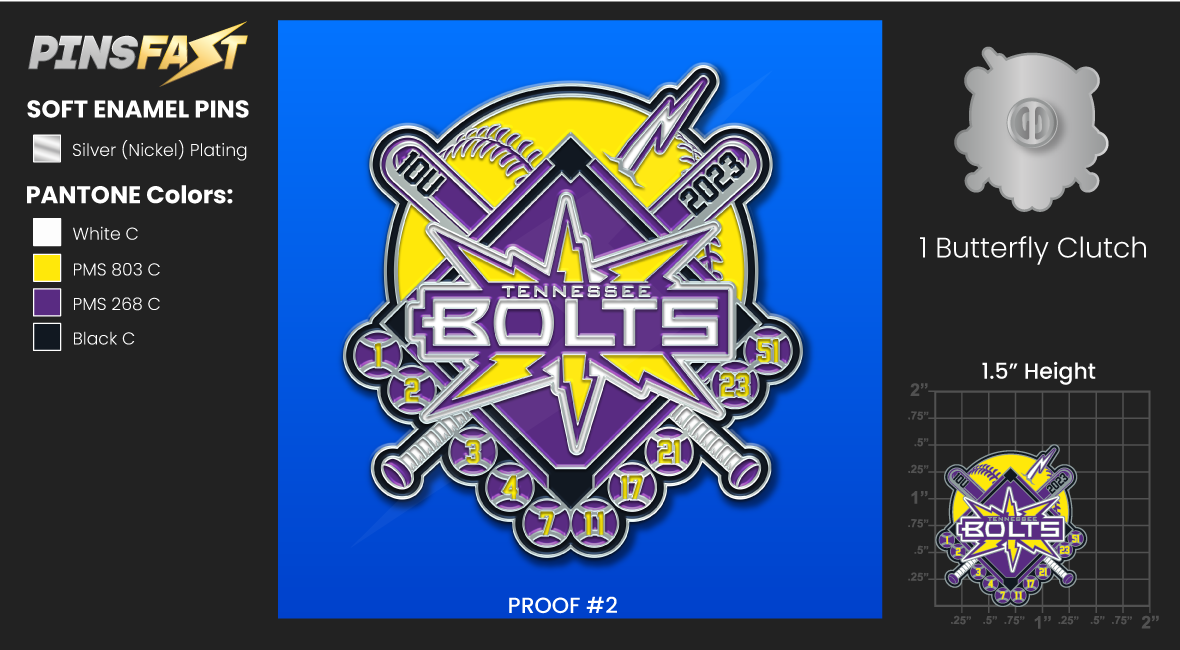Click the softball numbered 17
The image size is (1180, 650).
631,488
